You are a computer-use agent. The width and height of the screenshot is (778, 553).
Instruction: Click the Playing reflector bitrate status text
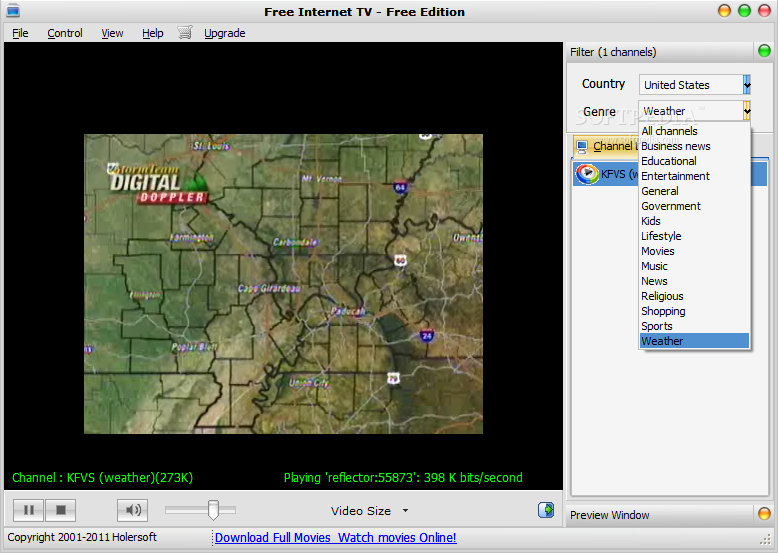pyautogui.click(x=403, y=478)
